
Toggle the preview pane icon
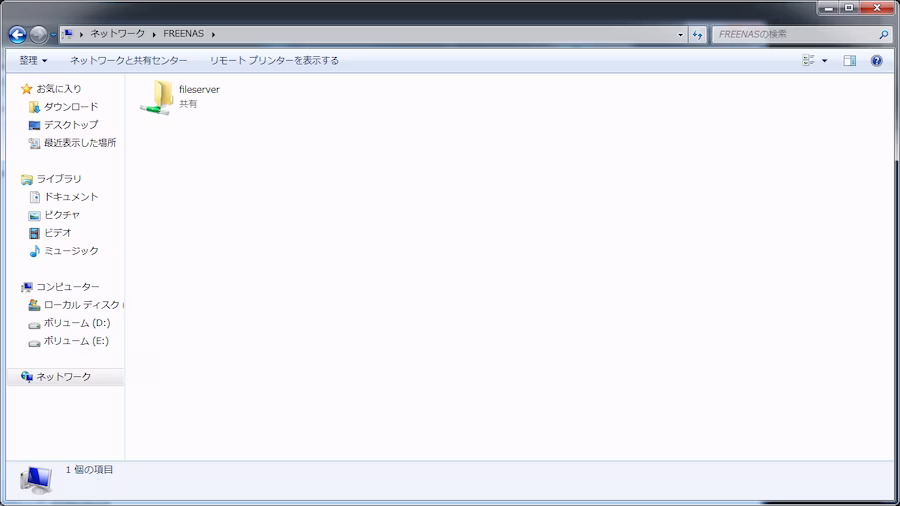(849, 61)
